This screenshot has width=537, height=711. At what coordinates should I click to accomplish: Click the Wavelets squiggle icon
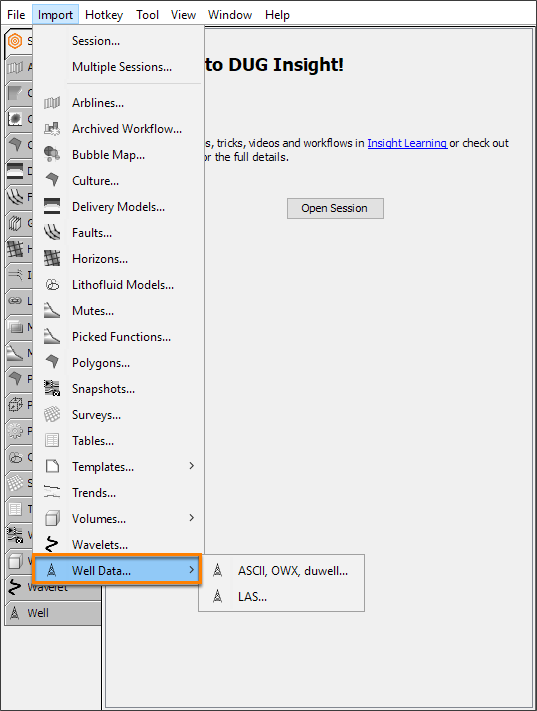pos(52,545)
